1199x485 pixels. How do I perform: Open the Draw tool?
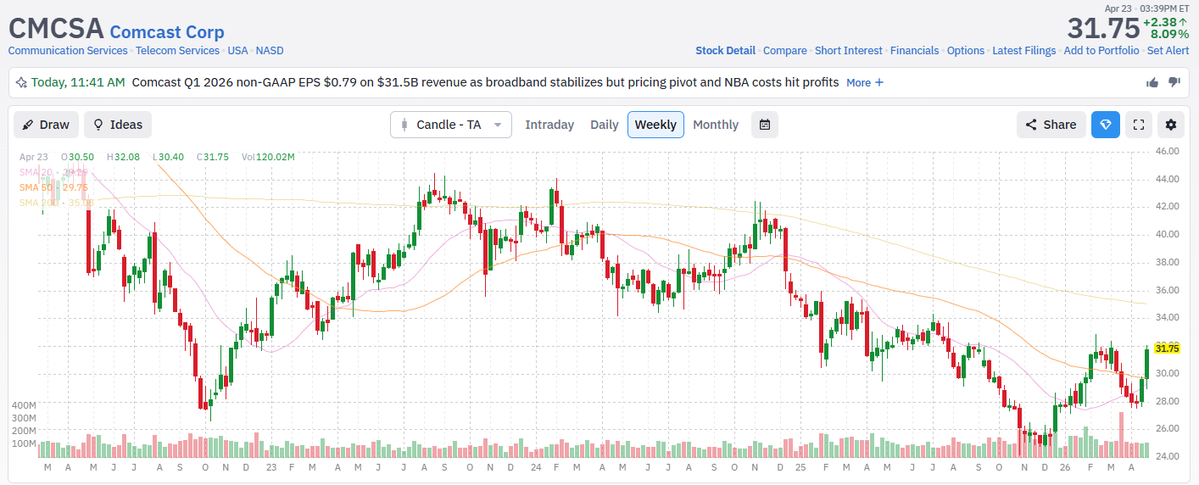tap(46, 125)
